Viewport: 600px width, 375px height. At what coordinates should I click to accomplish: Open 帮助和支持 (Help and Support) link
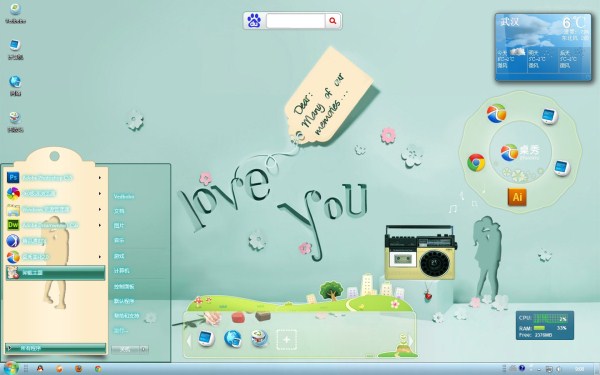127,316
